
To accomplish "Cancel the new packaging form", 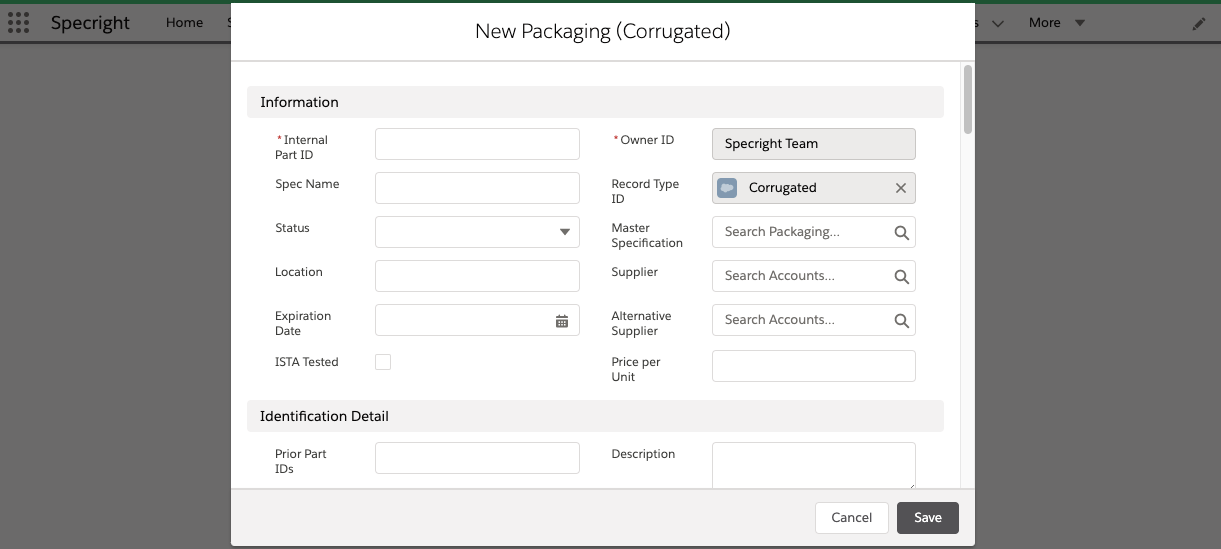I will (x=851, y=517).
